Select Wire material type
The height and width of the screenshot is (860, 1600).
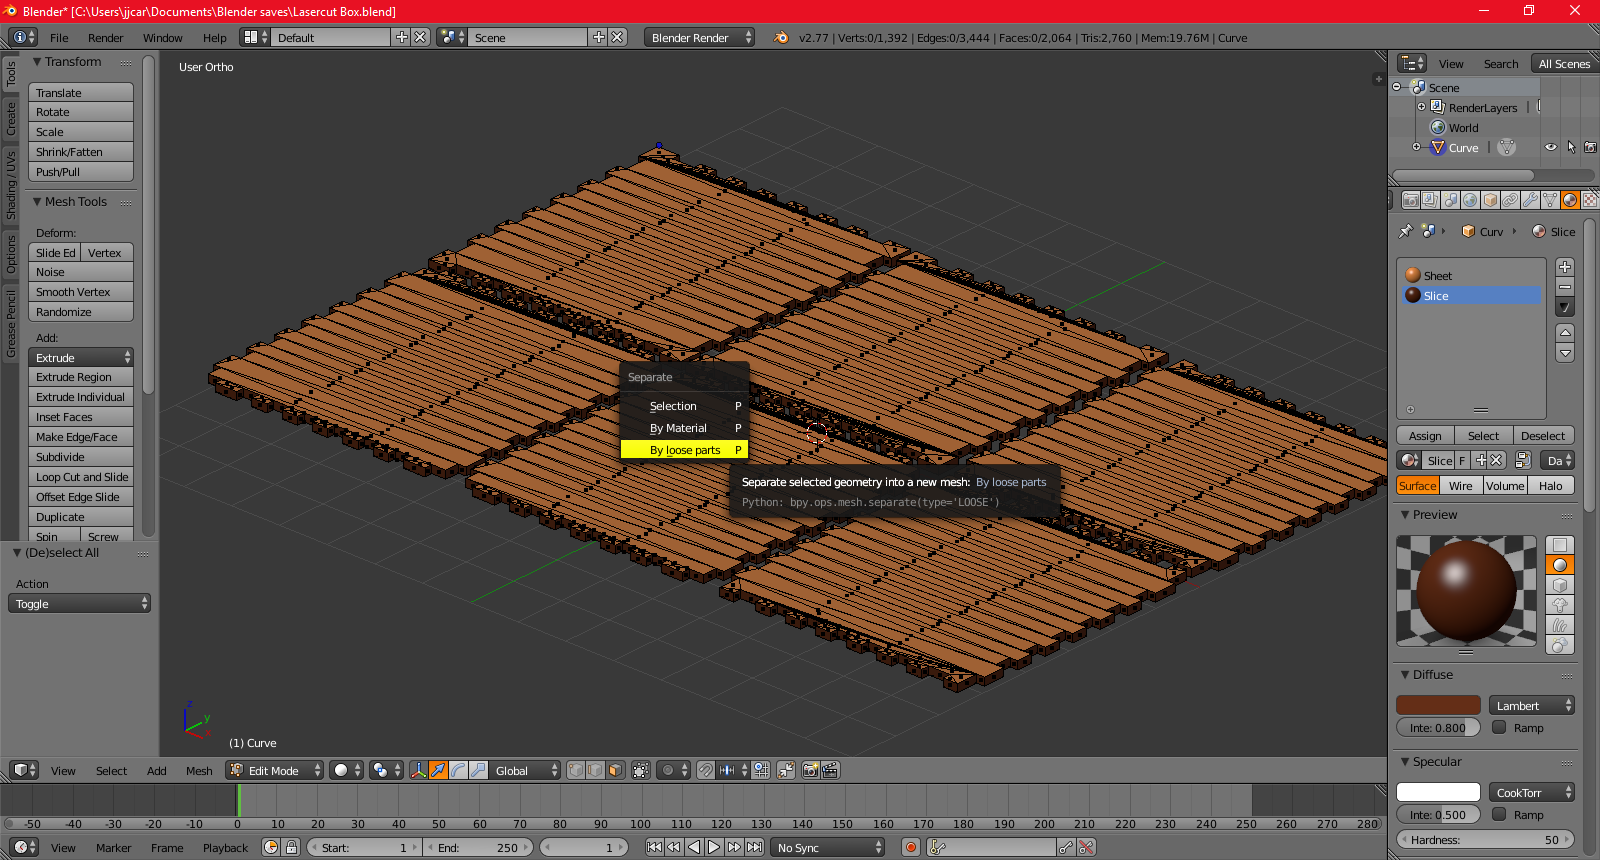pos(1461,486)
